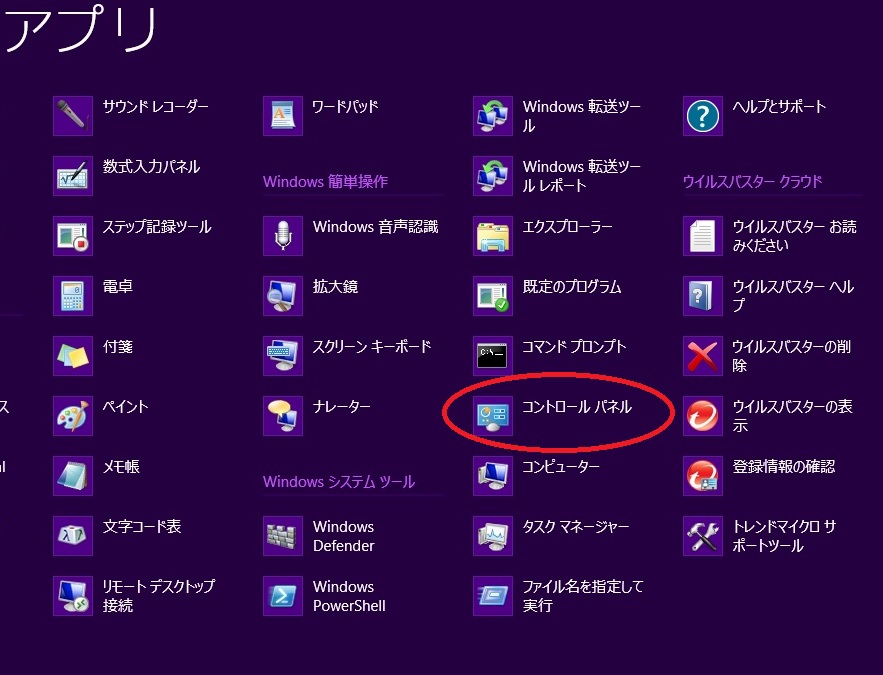883x675 pixels.
Task: Click the 数式入力パネル label
Action: [151, 167]
